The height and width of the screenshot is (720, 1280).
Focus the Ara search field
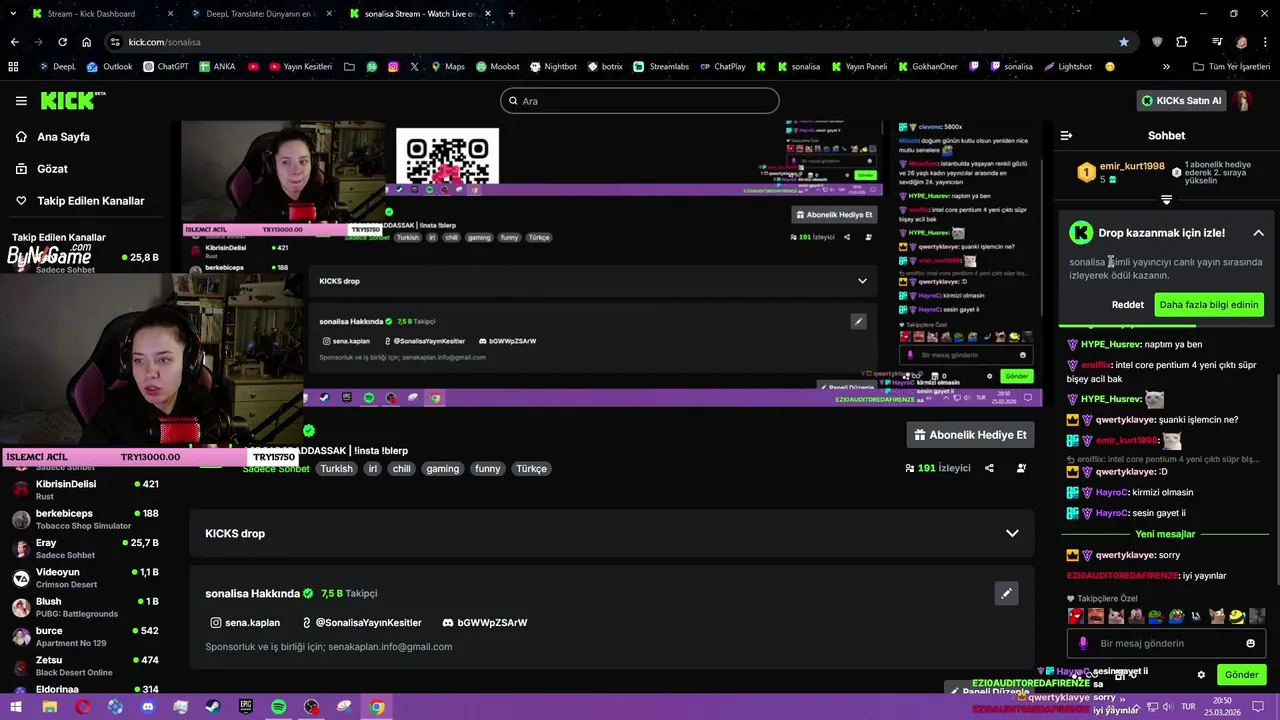tap(640, 100)
